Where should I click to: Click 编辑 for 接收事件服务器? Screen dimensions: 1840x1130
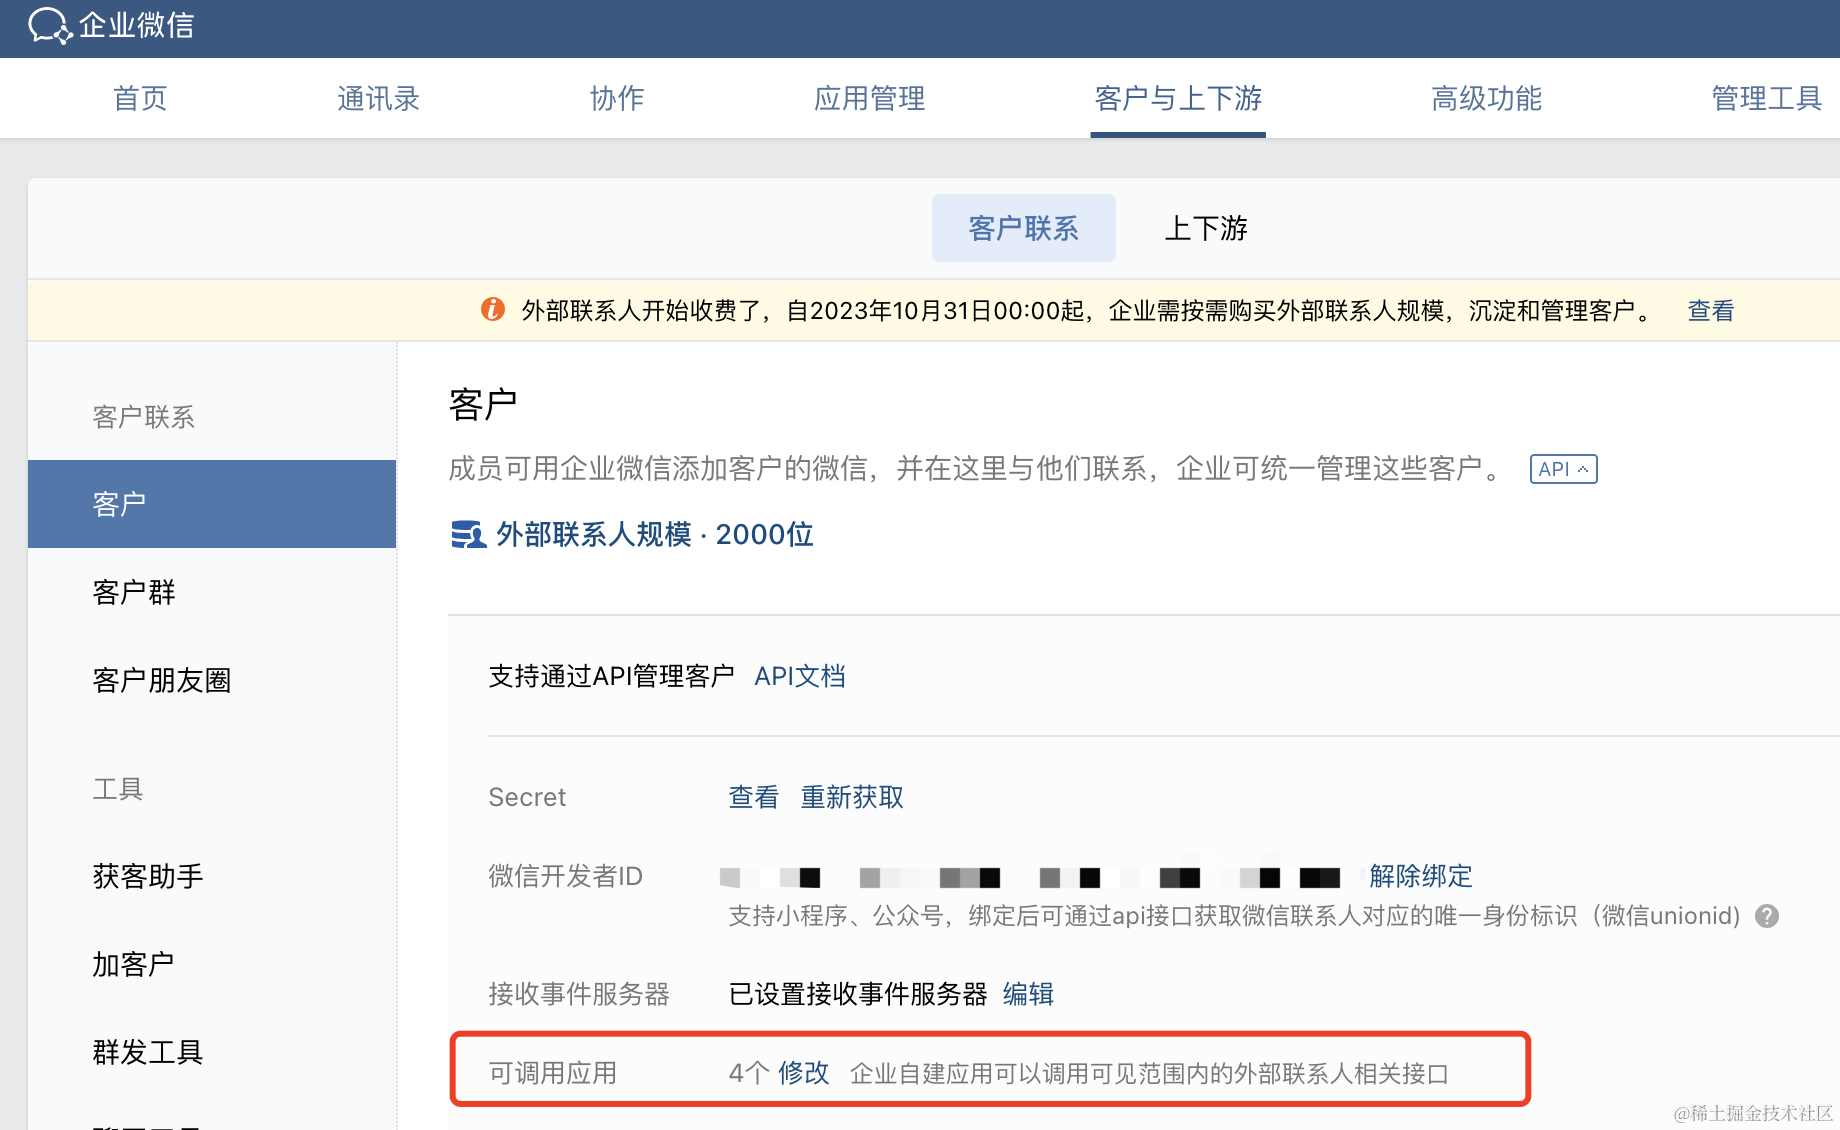[1028, 994]
